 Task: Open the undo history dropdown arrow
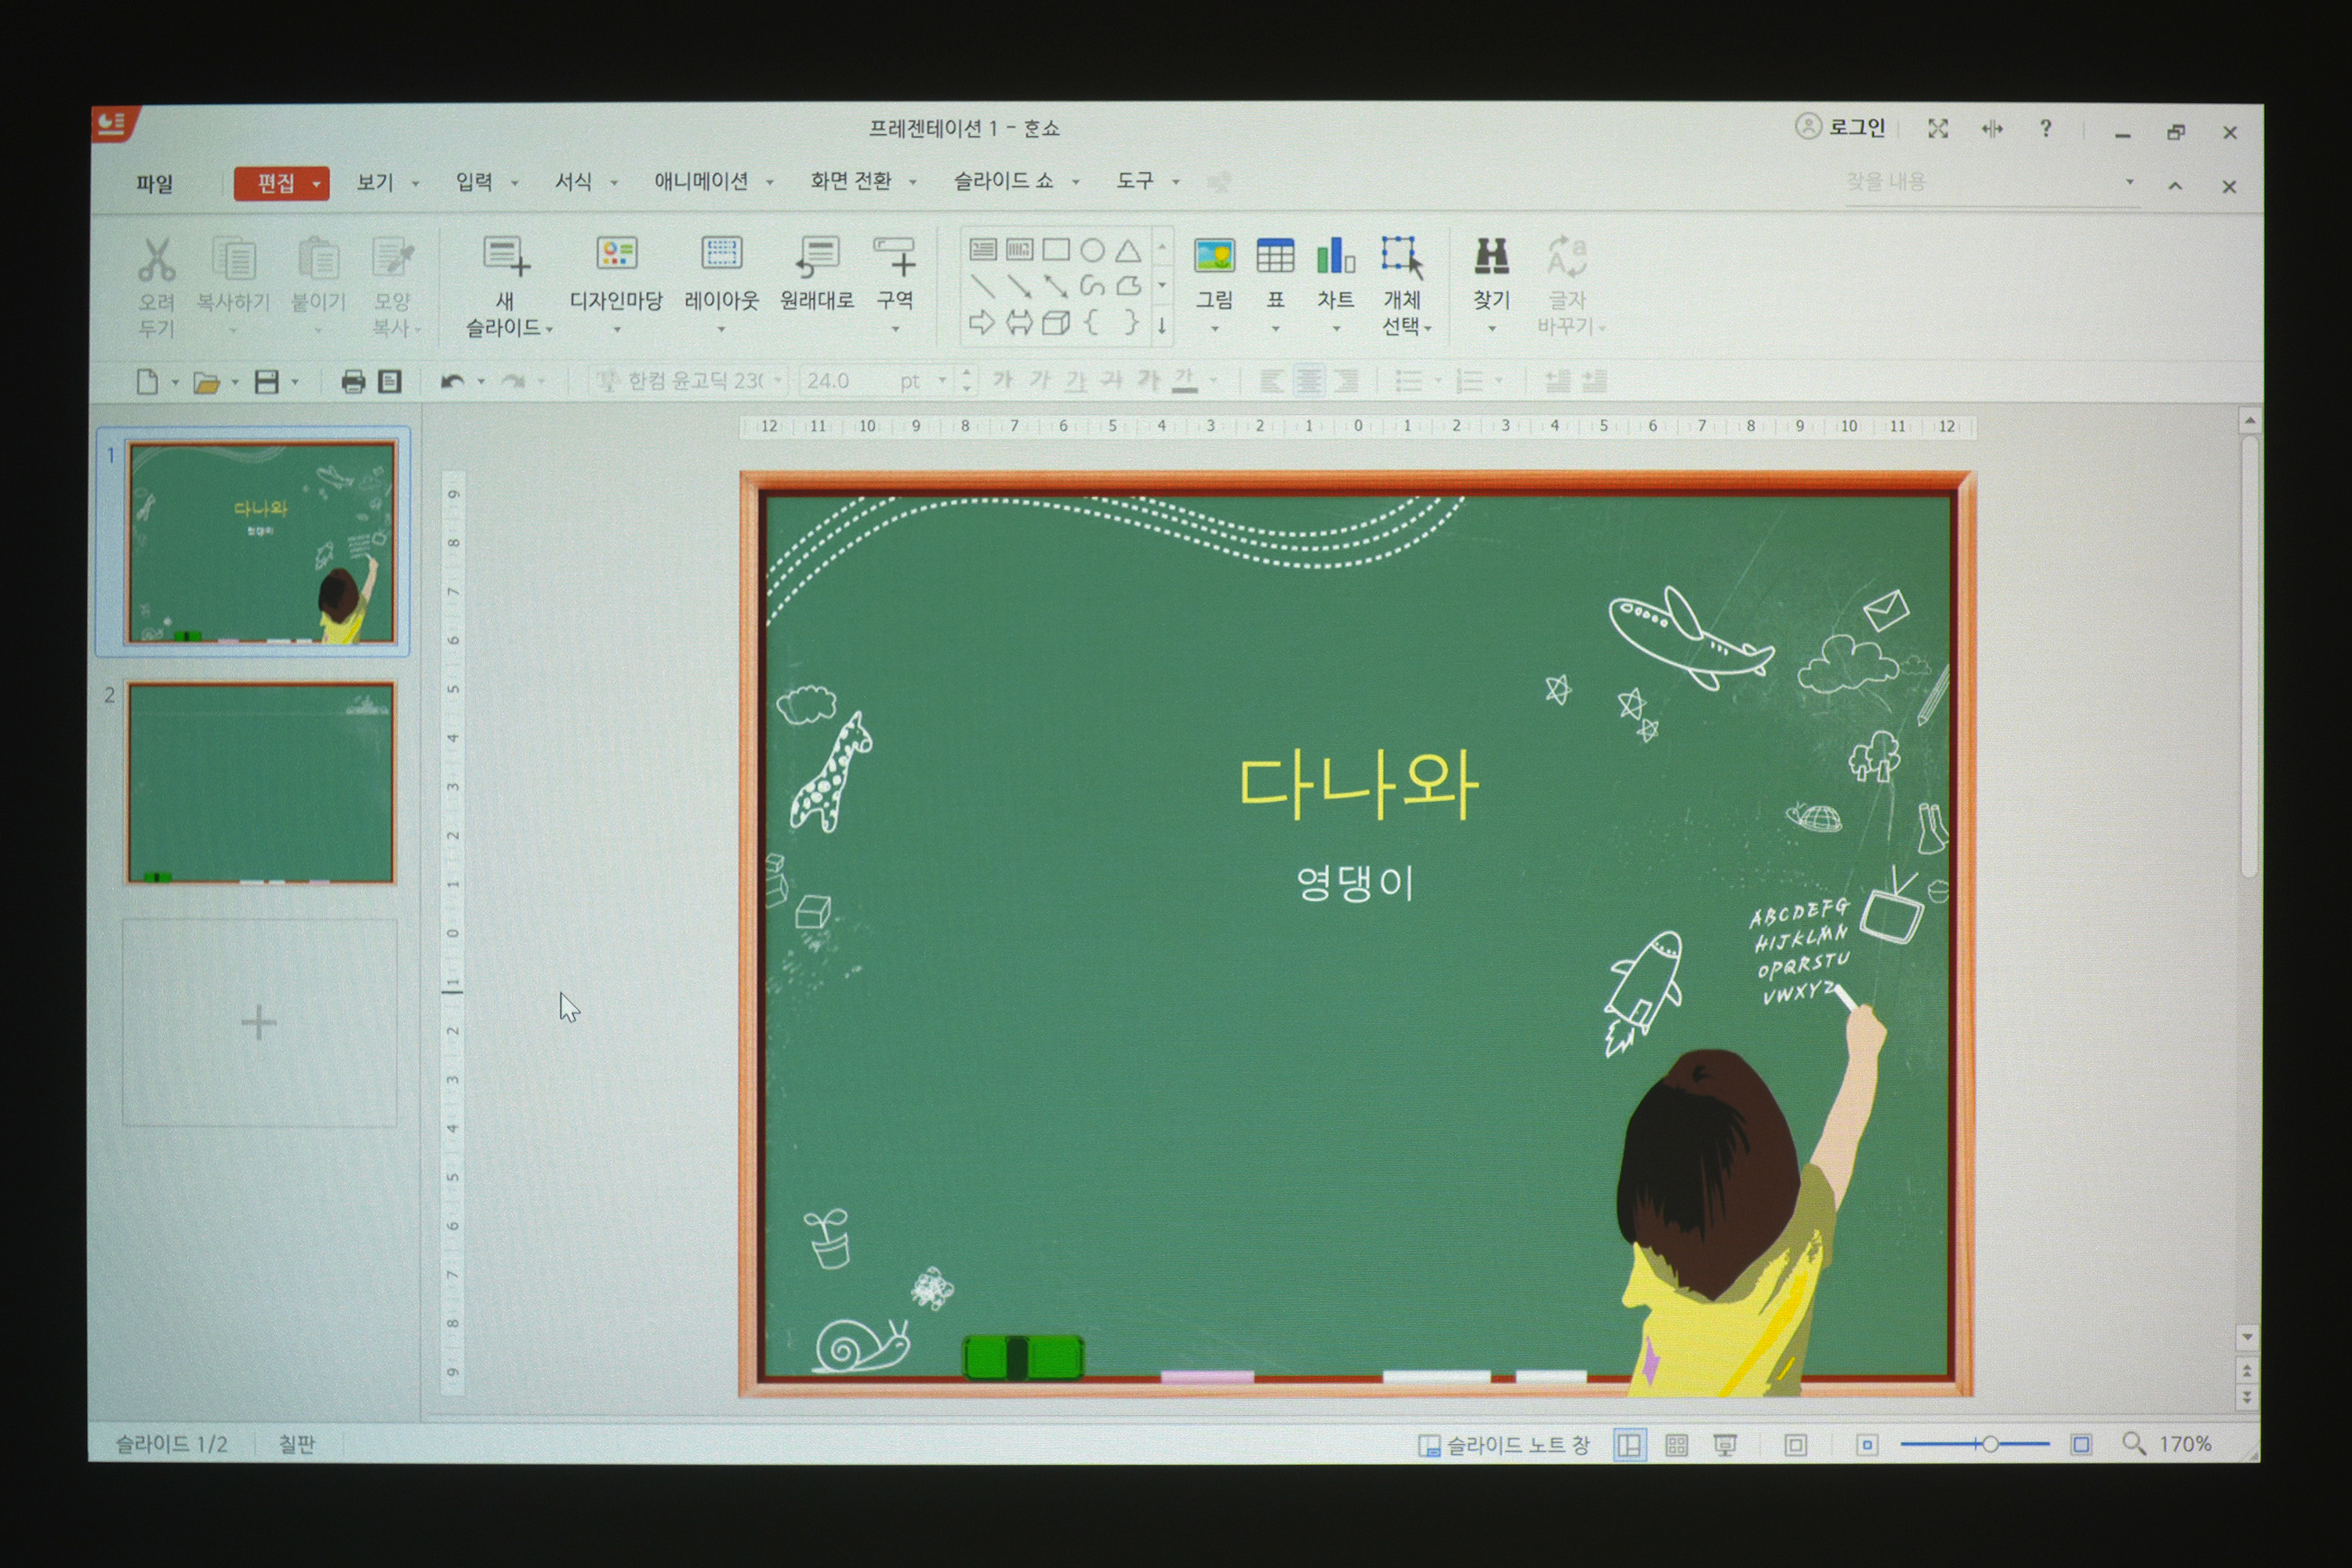pyautogui.click(x=481, y=382)
